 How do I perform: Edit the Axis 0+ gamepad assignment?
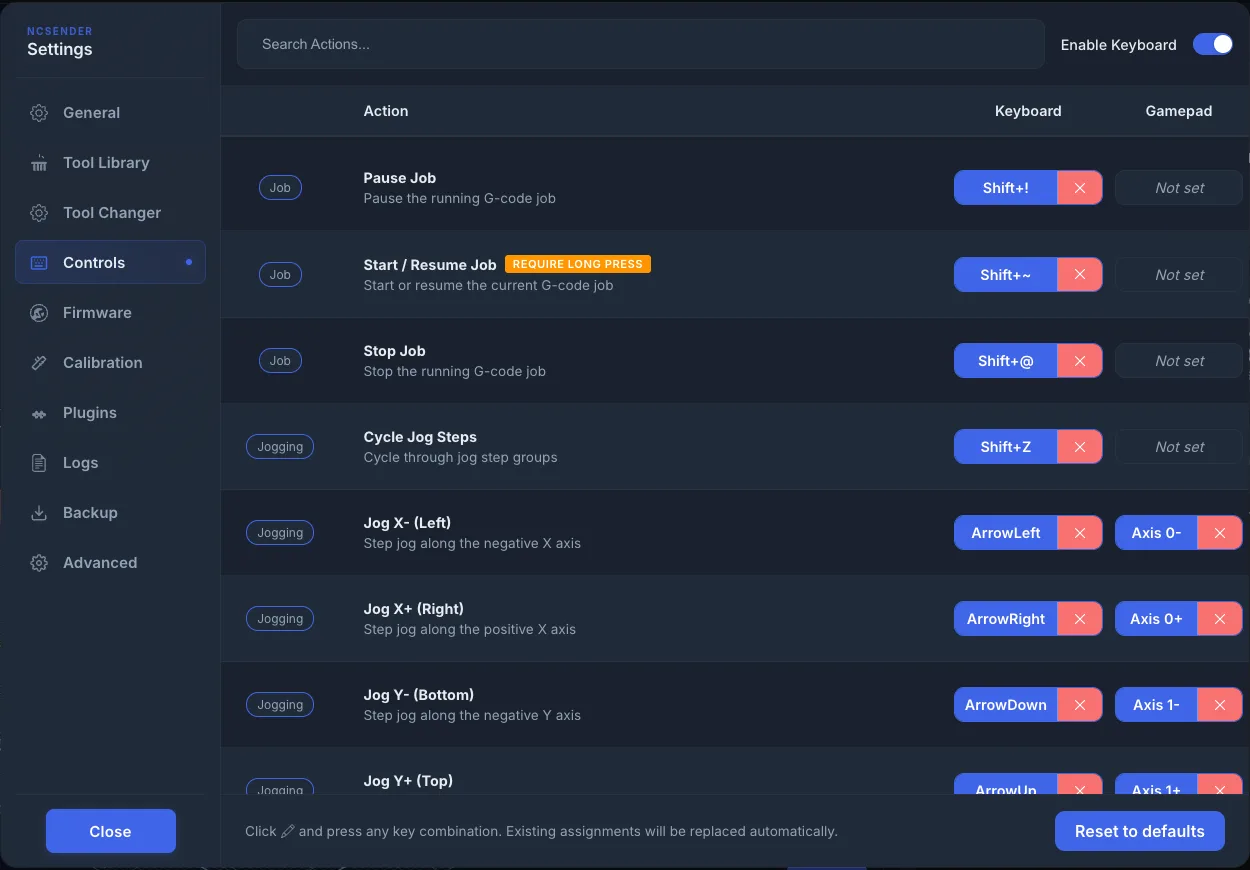point(1156,619)
